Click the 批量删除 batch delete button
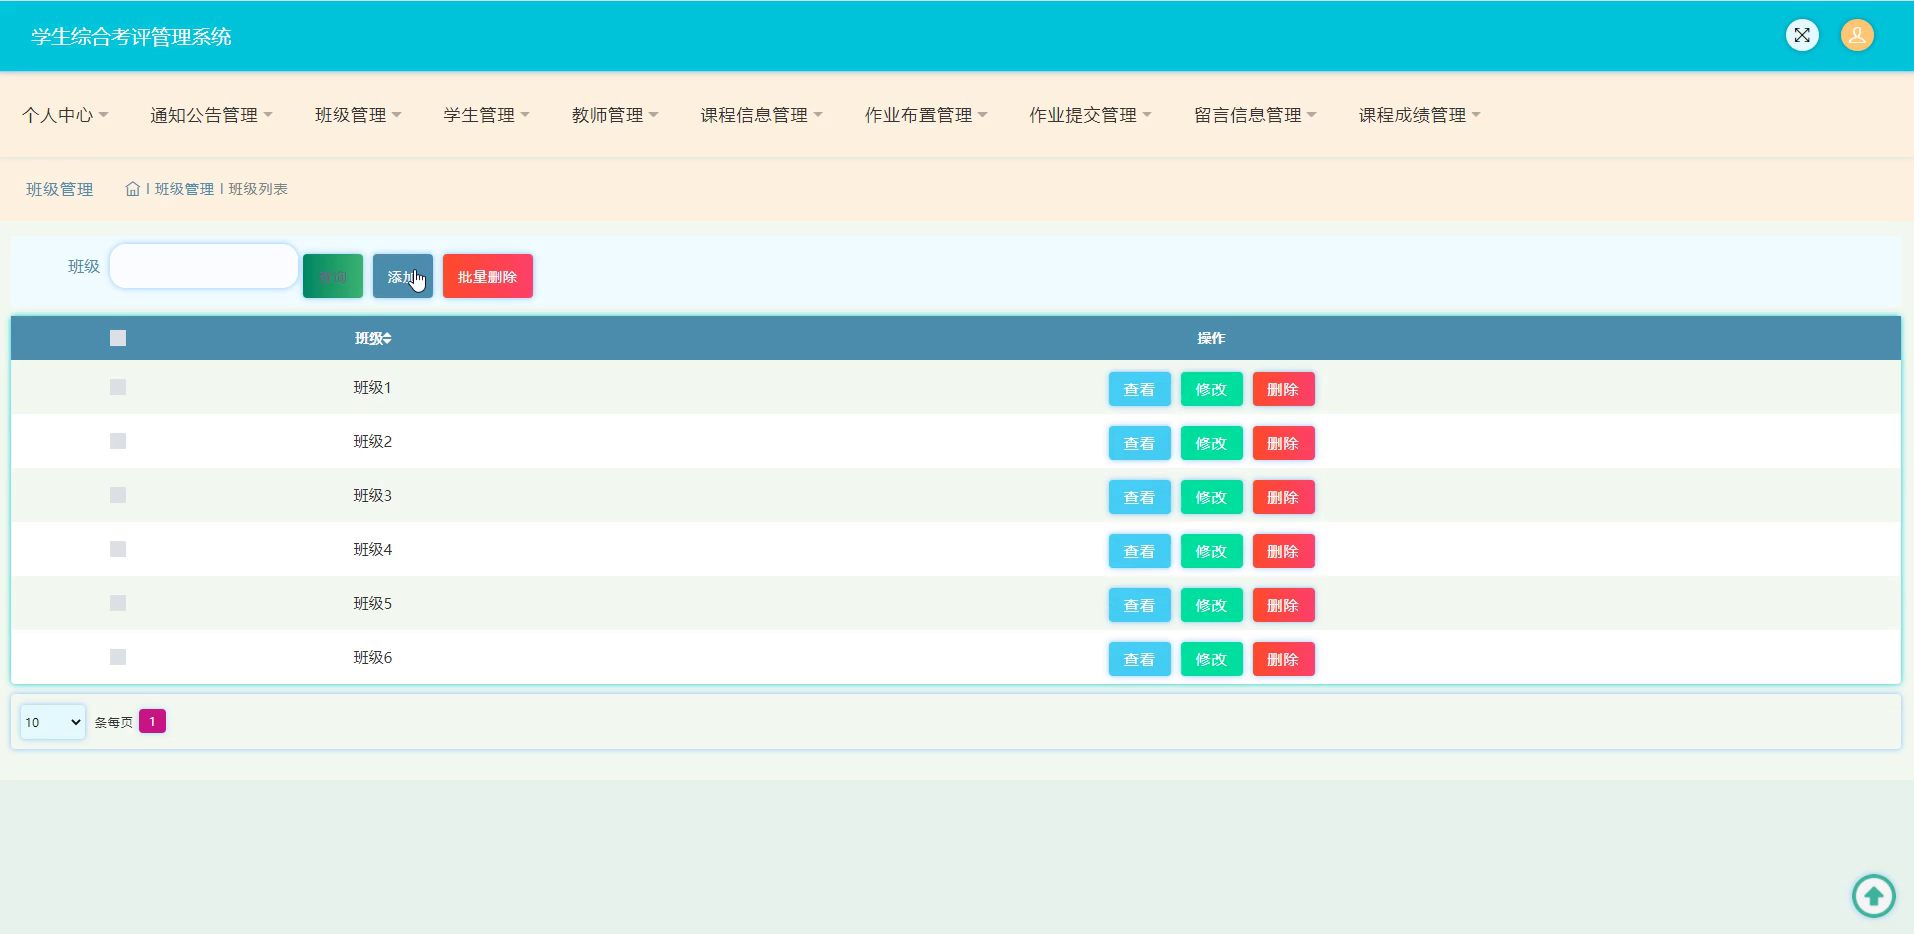The width and height of the screenshot is (1914, 934). click(488, 276)
